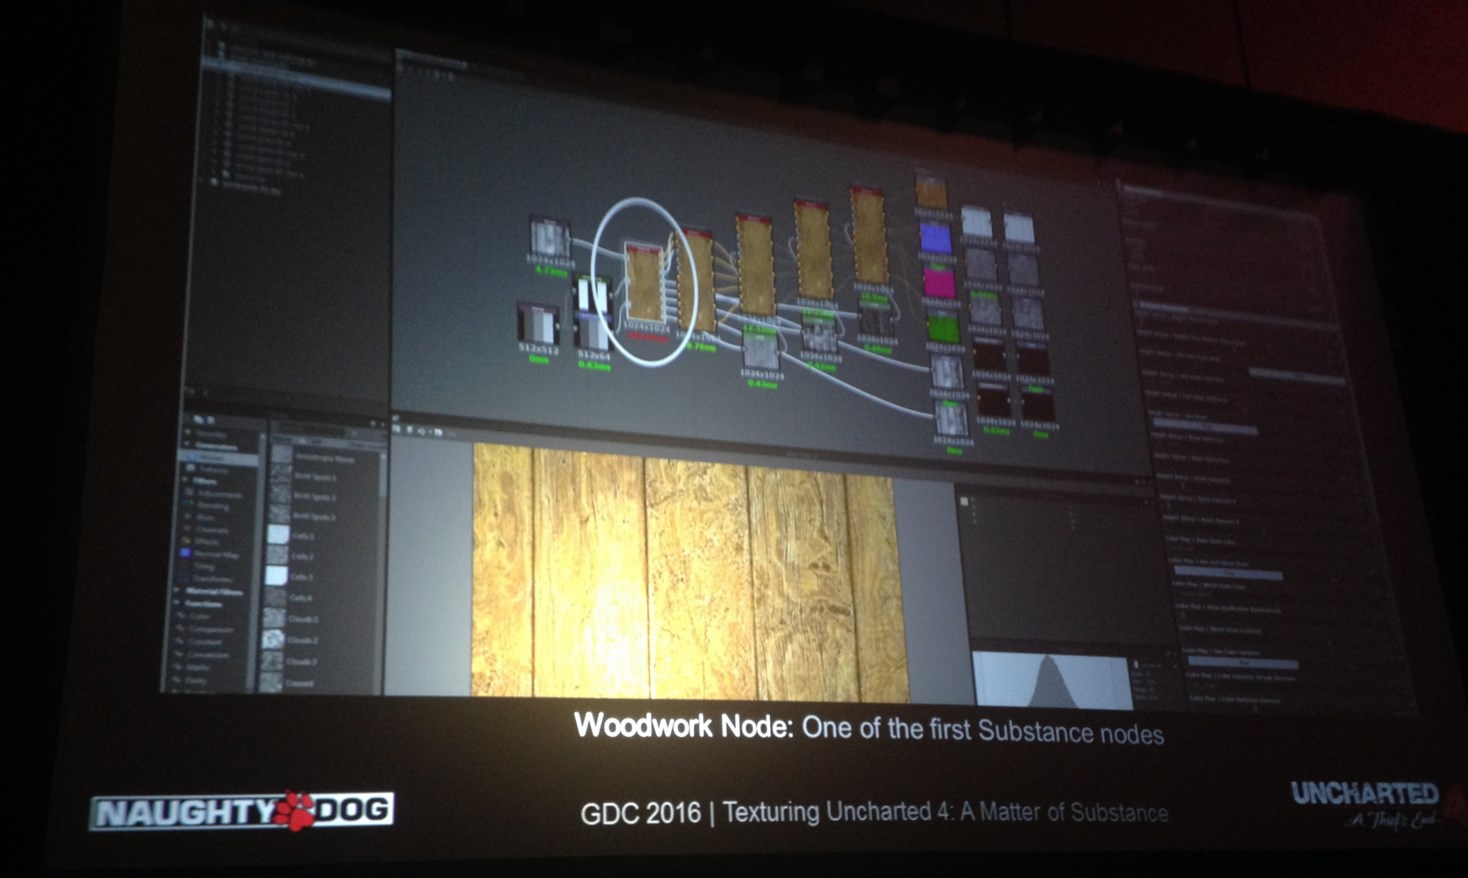Adjust the lowest Color Map slider in properties
Screen dimensions: 1468x878
click(1245, 662)
